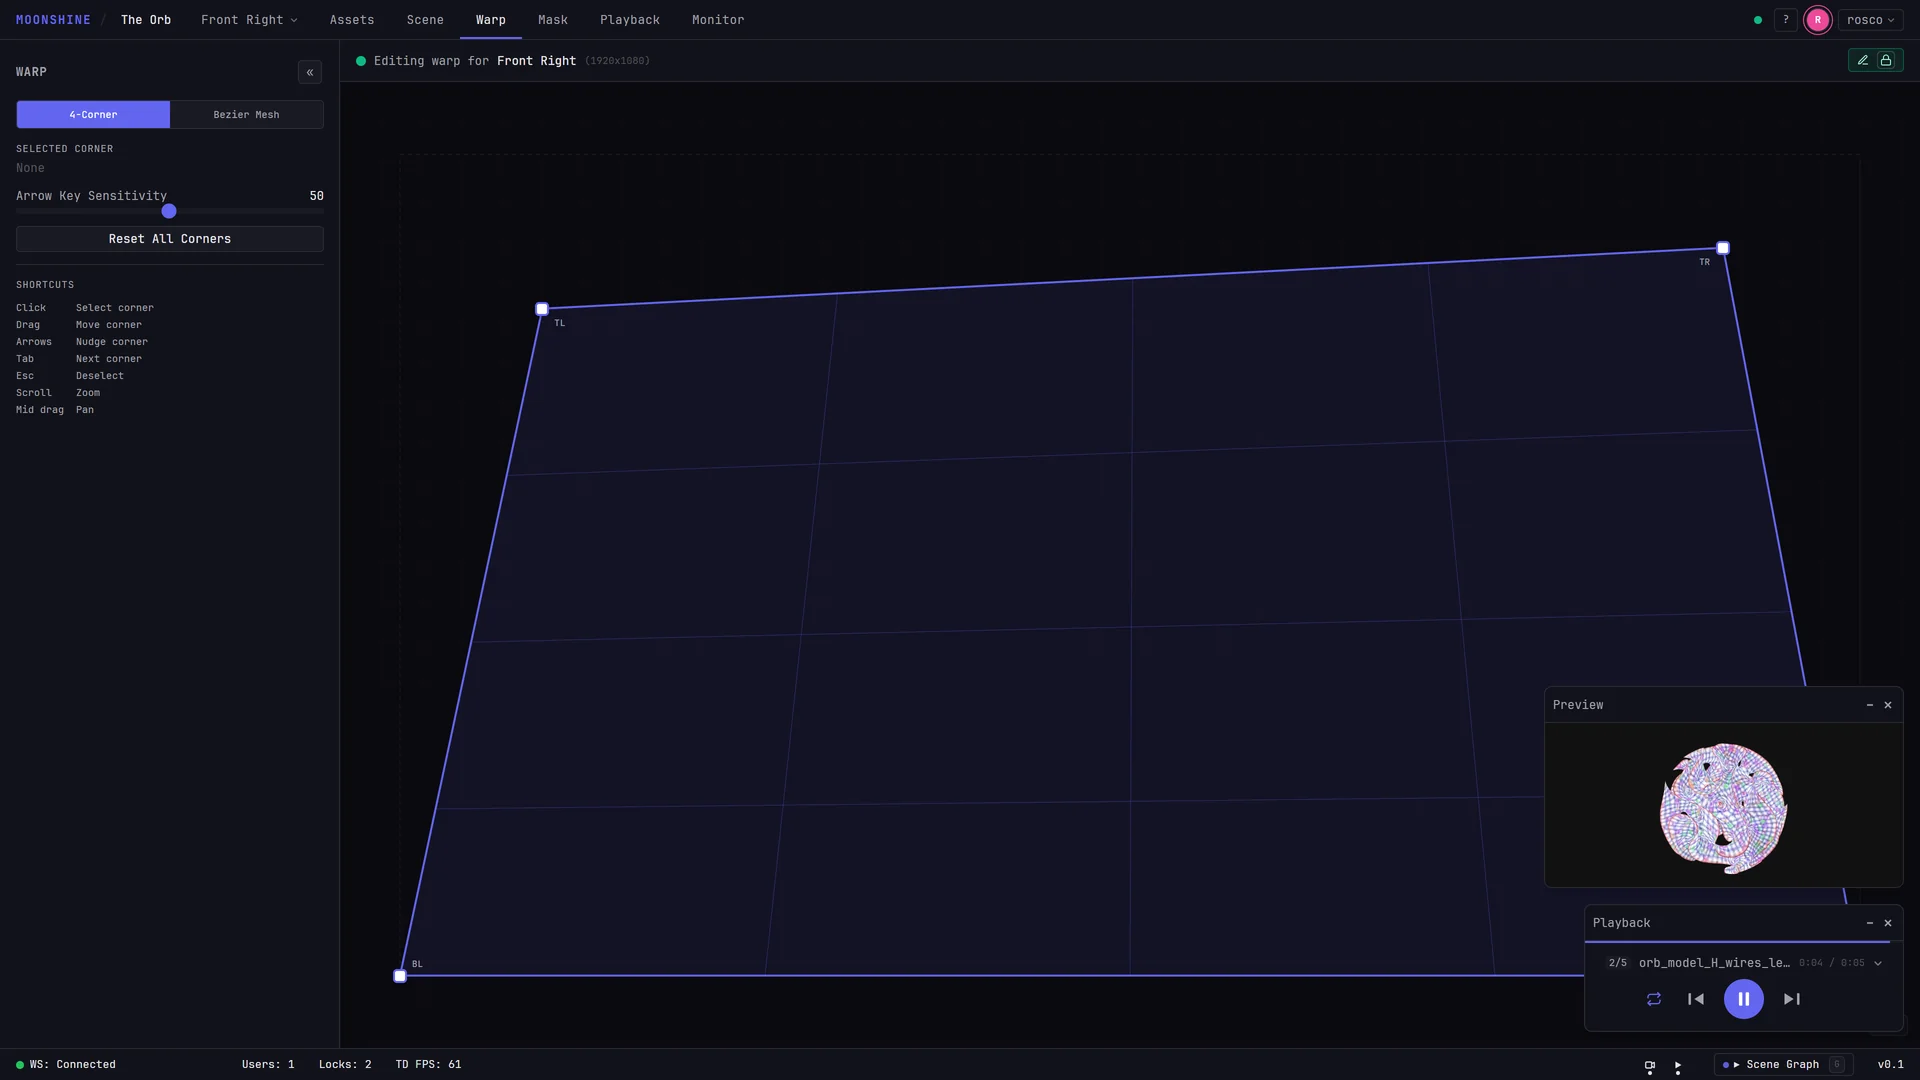1920x1080 pixels.
Task: Open the Monitor tab
Action: [718, 20]
